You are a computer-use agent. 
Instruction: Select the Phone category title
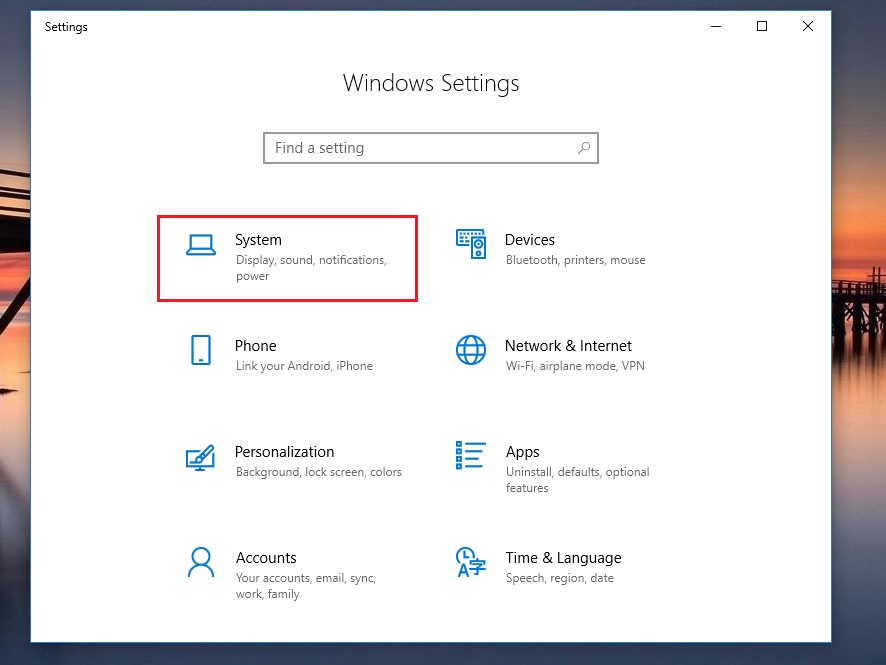[255, 346]
